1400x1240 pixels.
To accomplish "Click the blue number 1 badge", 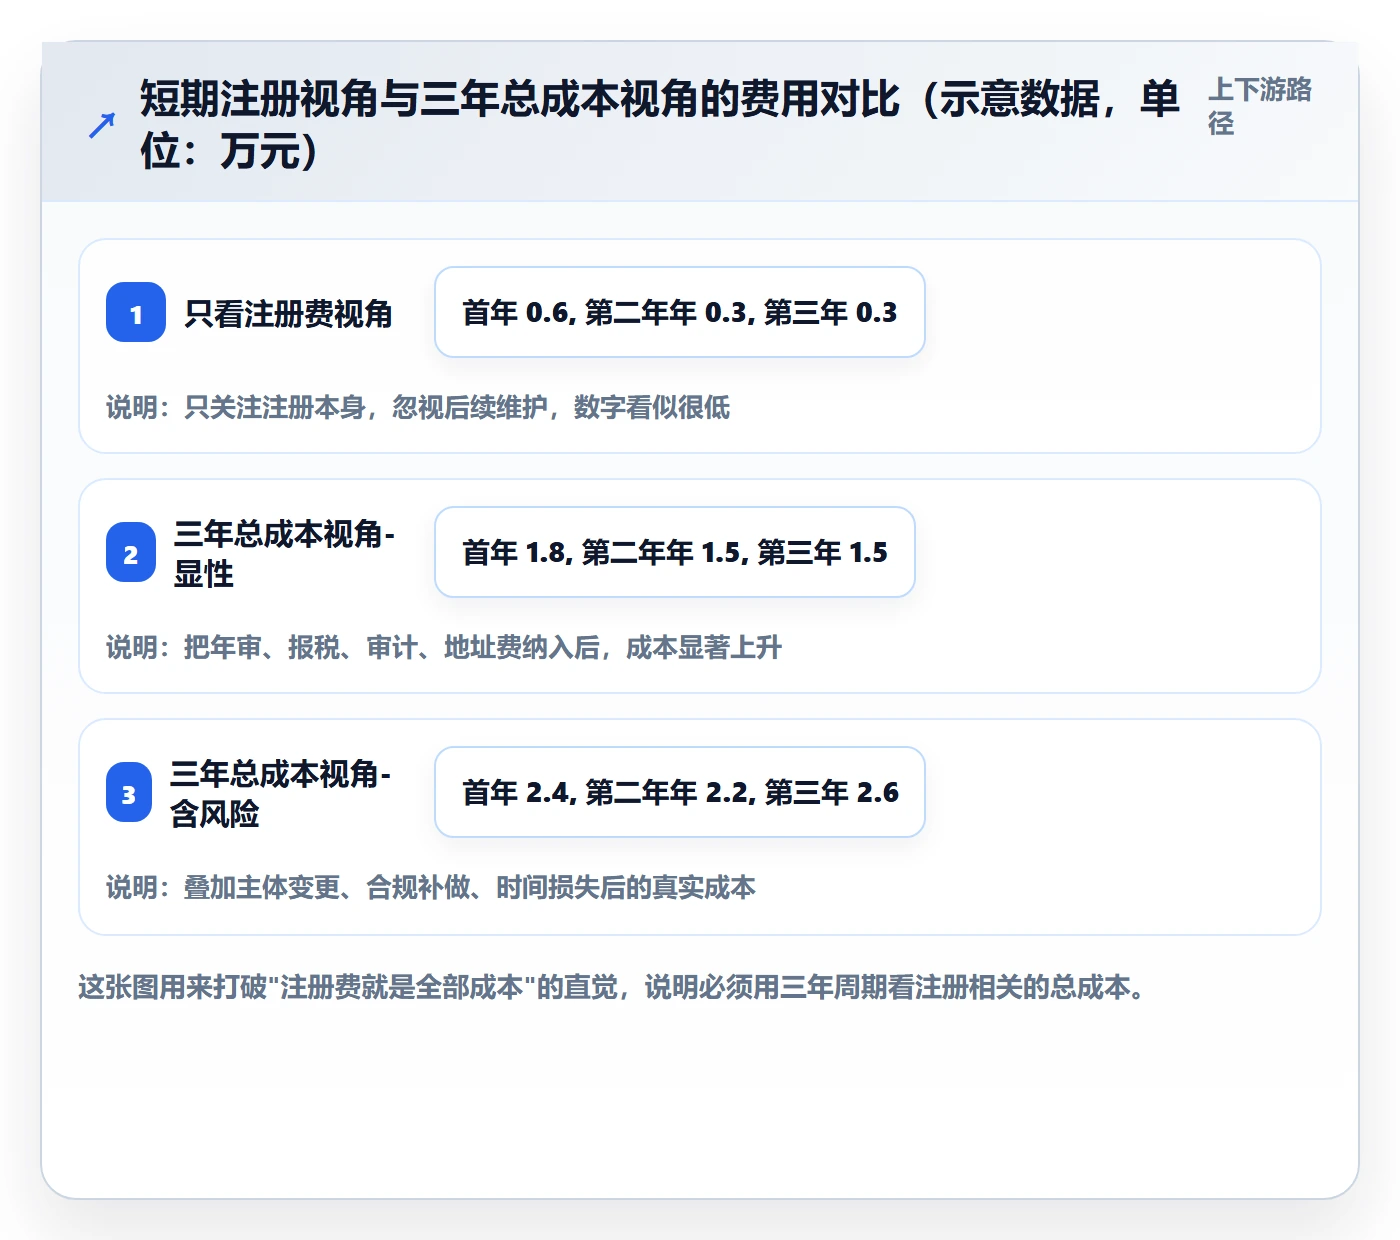I will pyautogui.click(x=136, y=312).
